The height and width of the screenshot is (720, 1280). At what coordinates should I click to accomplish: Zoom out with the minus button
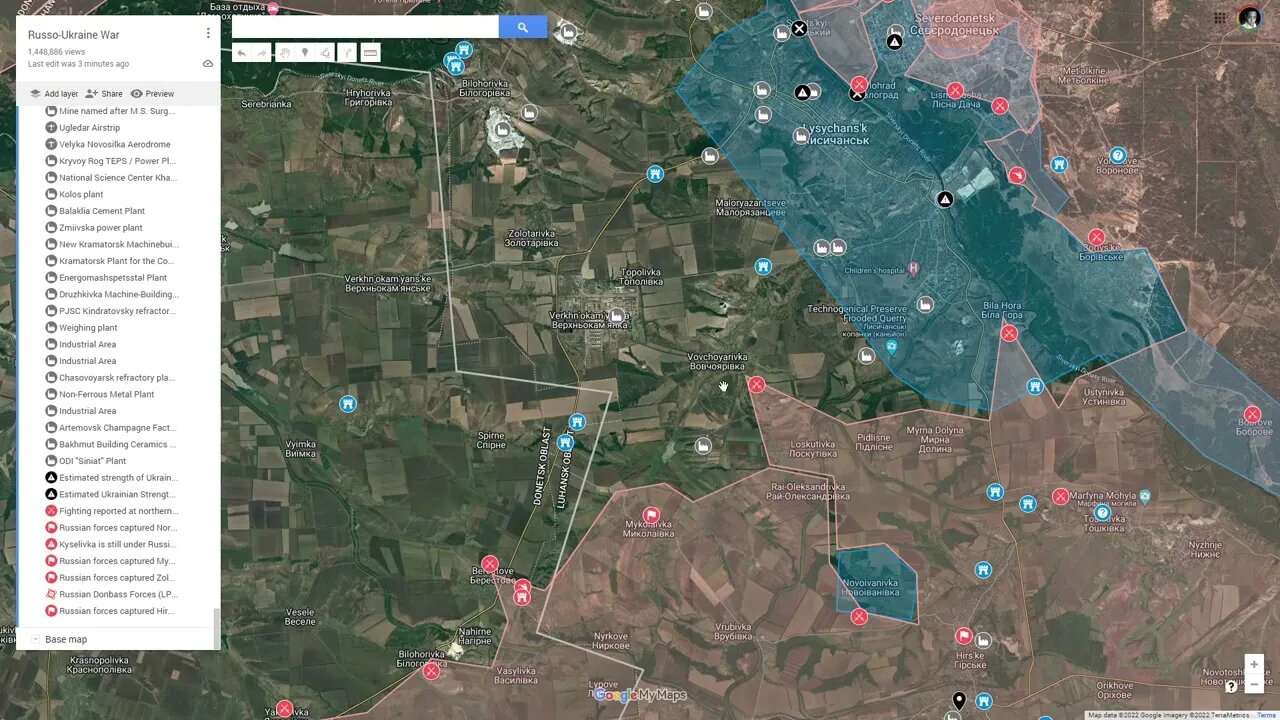1254,684
